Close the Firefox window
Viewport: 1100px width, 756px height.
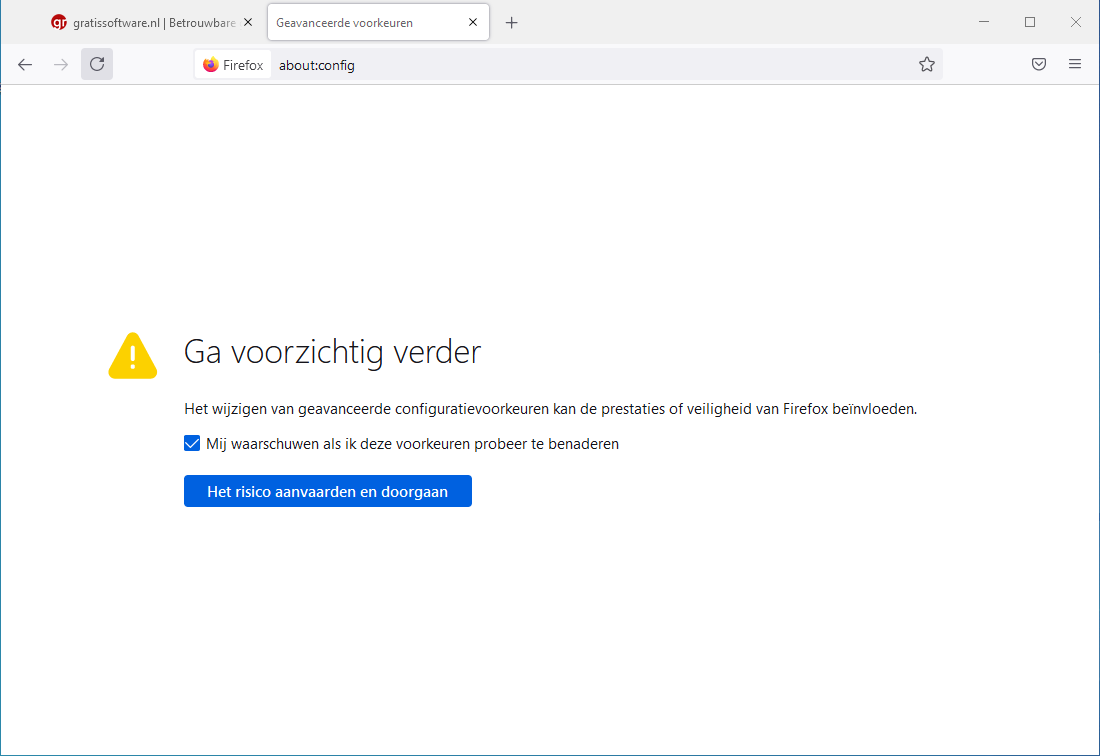point(1076,22)
